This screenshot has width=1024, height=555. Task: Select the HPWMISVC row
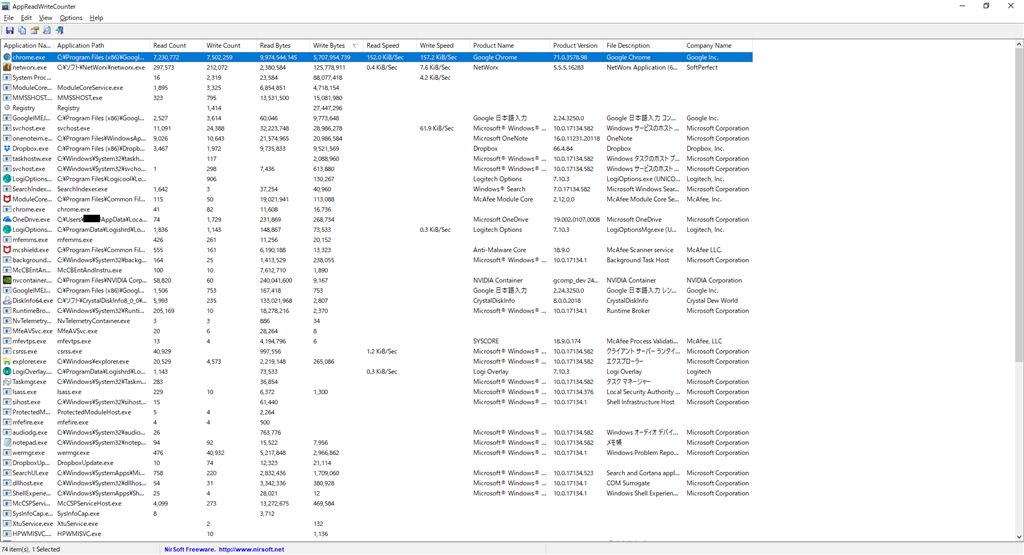[377, 534]
